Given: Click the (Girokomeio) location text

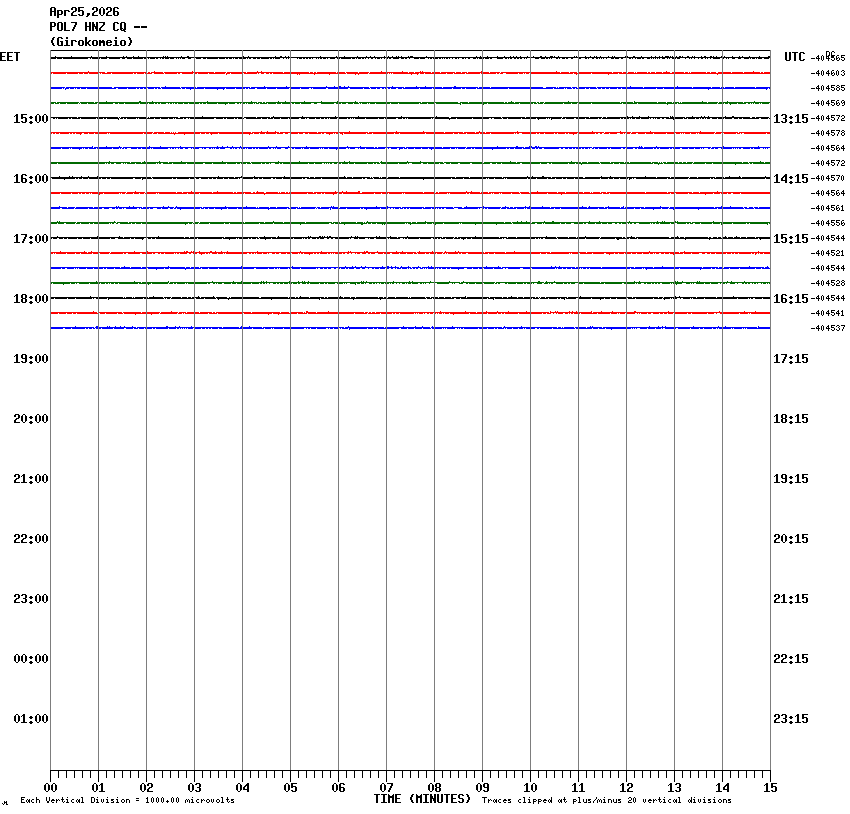Looking at the screenshot, I should 91,42.
